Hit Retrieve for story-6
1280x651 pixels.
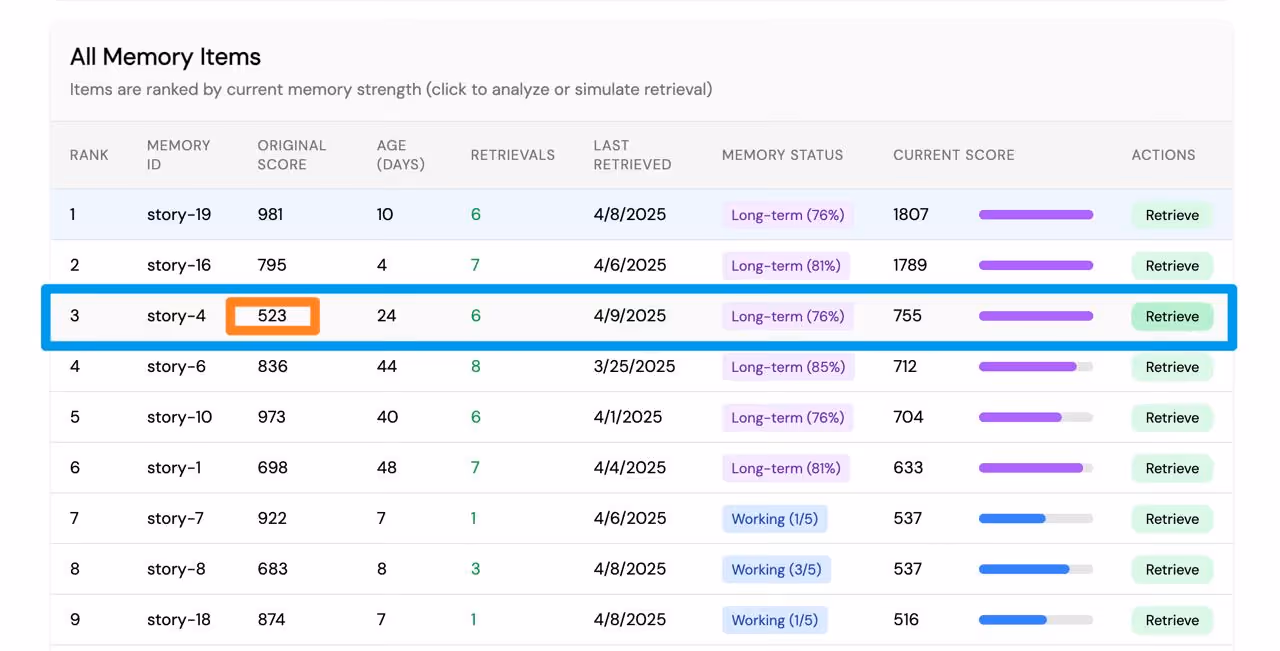(1171, 367)
